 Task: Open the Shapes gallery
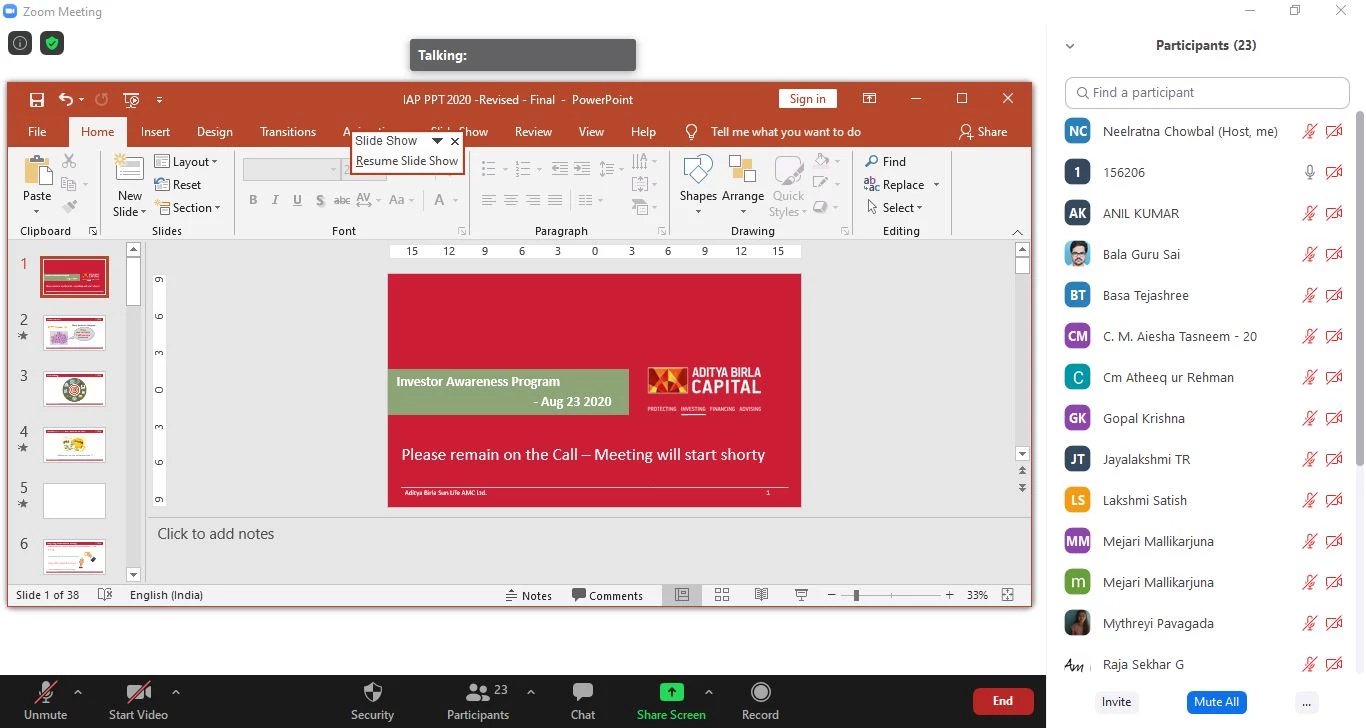[x=698, y=184]
